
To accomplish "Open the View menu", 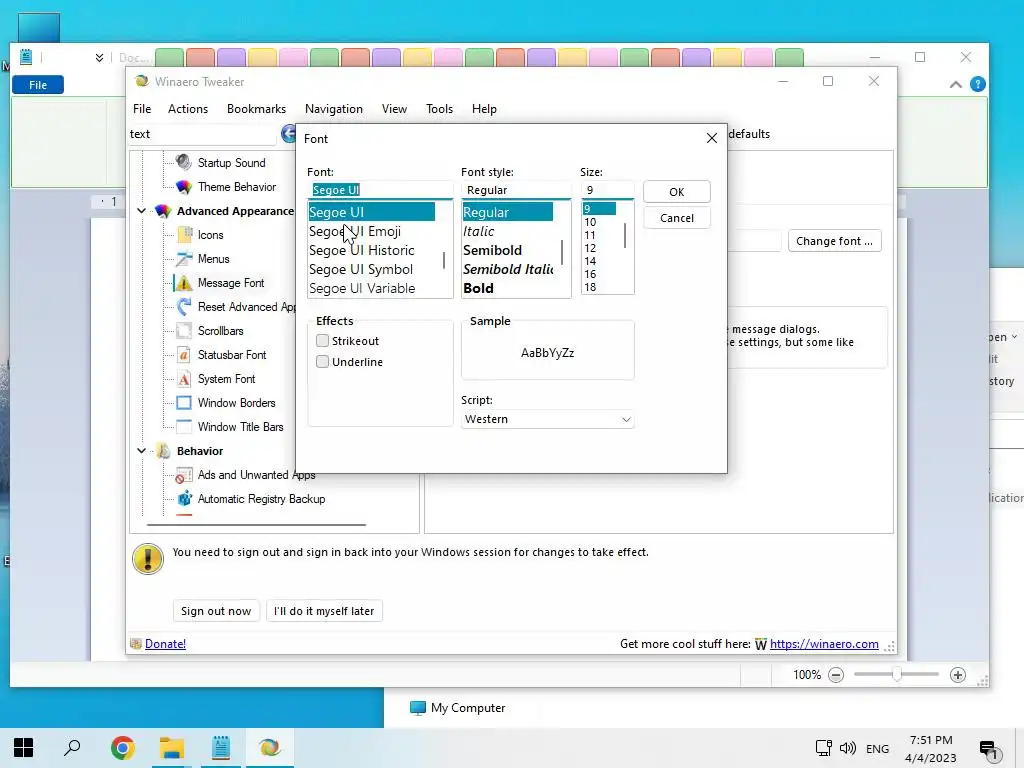I will [x=394, y=109].
